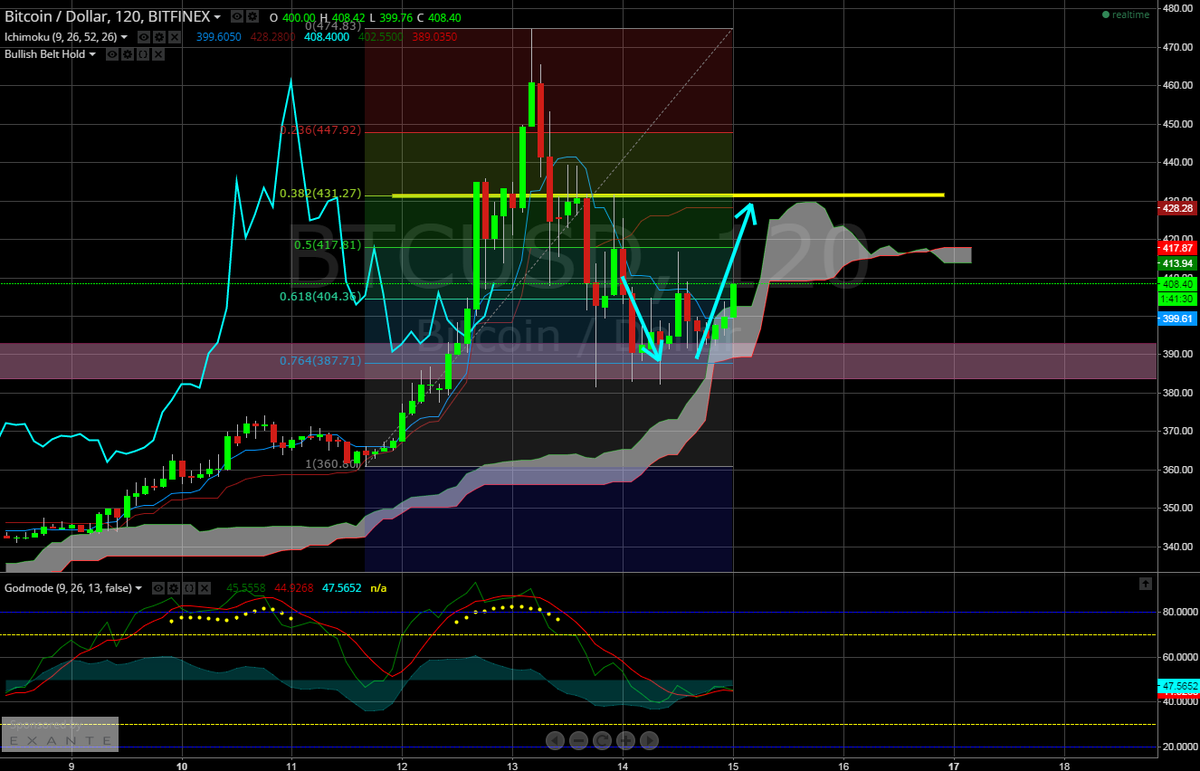The height and width of the screenshot is (771, 1200).
Task: Toggle Godmode indicator visibility eye icon
Action: click(x=158, y=588)
